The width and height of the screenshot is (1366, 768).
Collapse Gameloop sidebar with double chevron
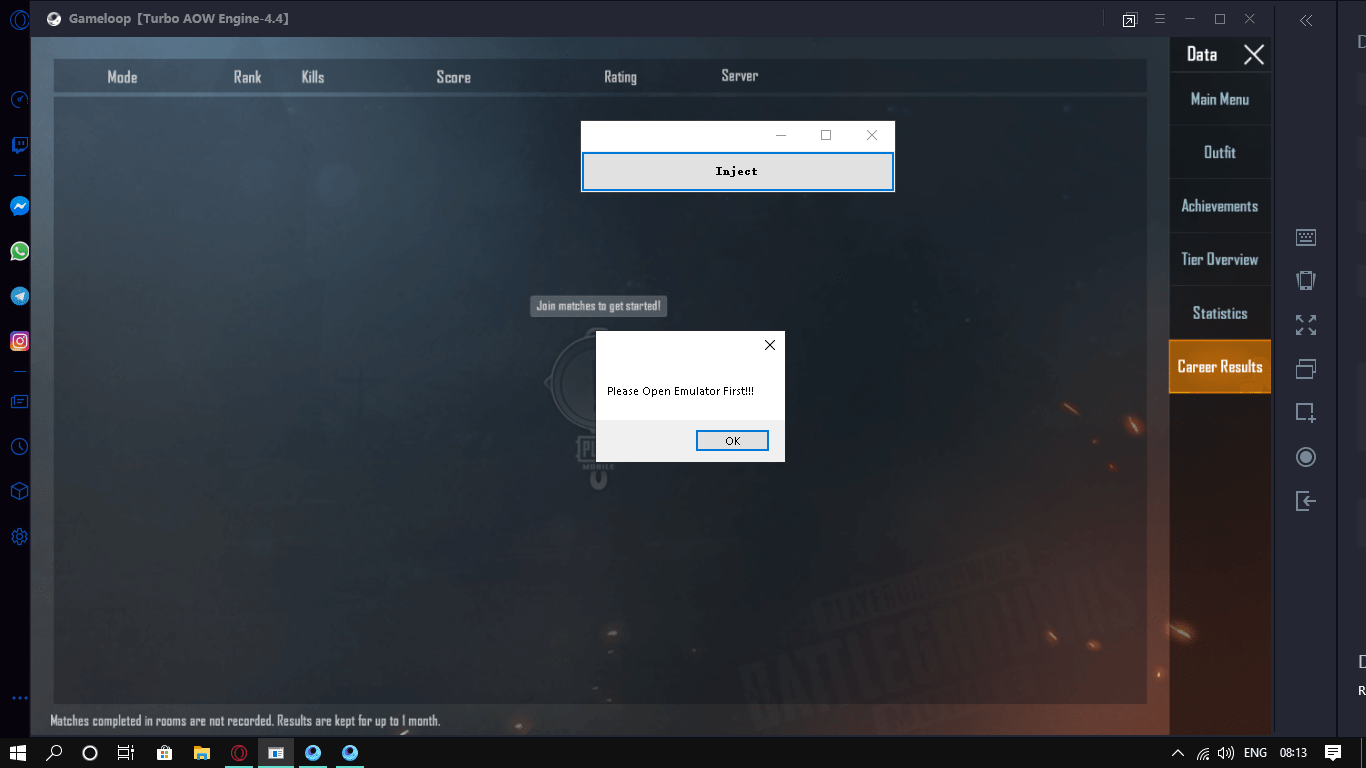(x=1305, y=20)
